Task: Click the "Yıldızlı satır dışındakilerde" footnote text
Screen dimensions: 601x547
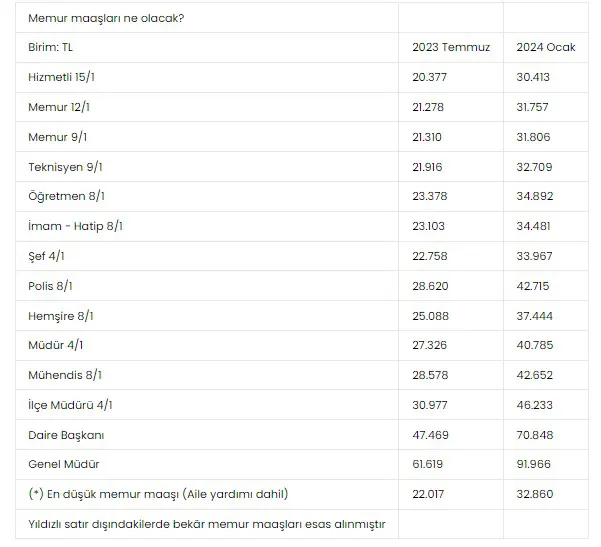Action: tap(207, 524)
